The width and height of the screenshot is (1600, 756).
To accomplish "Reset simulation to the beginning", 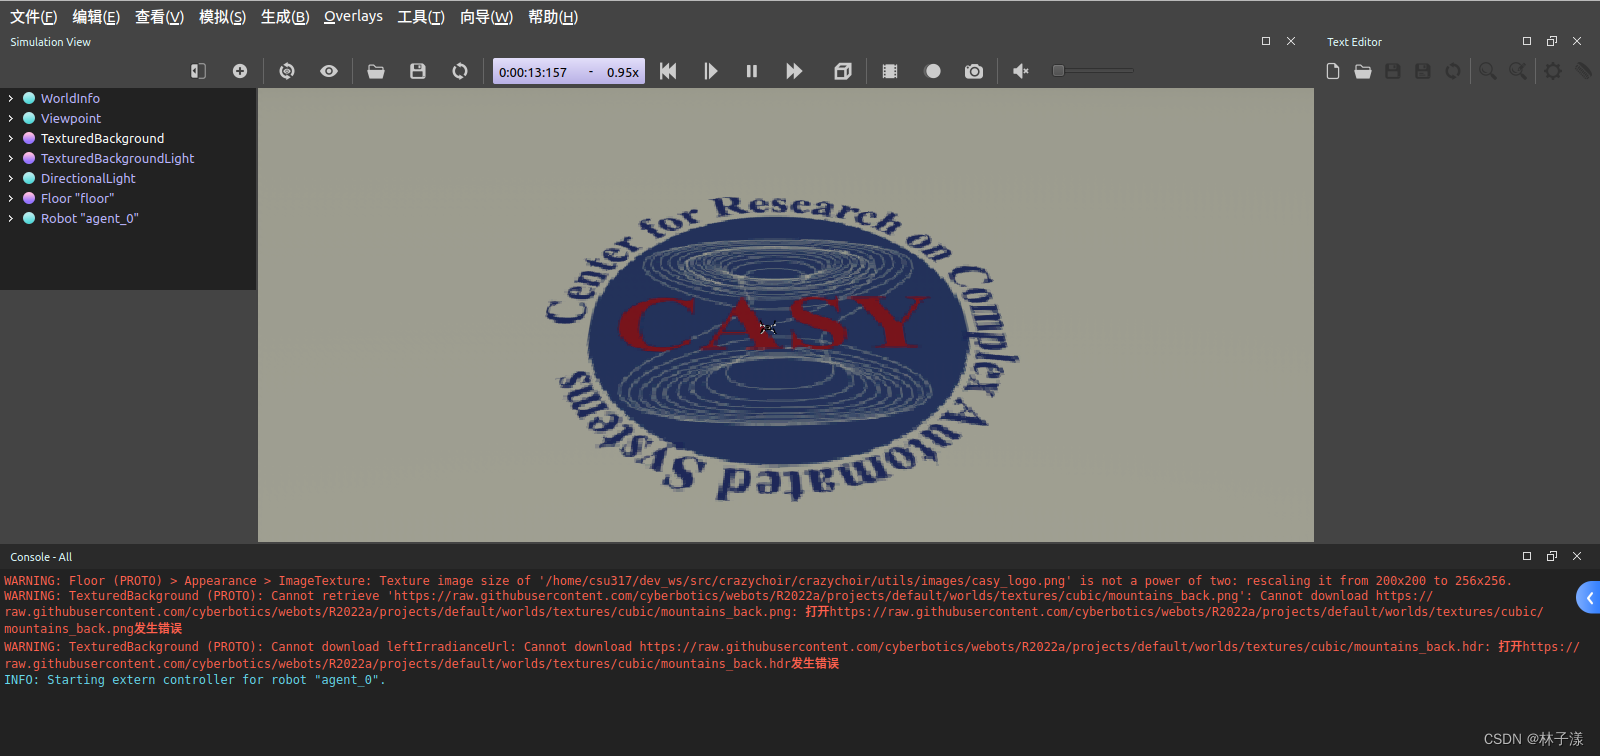I will point(668,71).
